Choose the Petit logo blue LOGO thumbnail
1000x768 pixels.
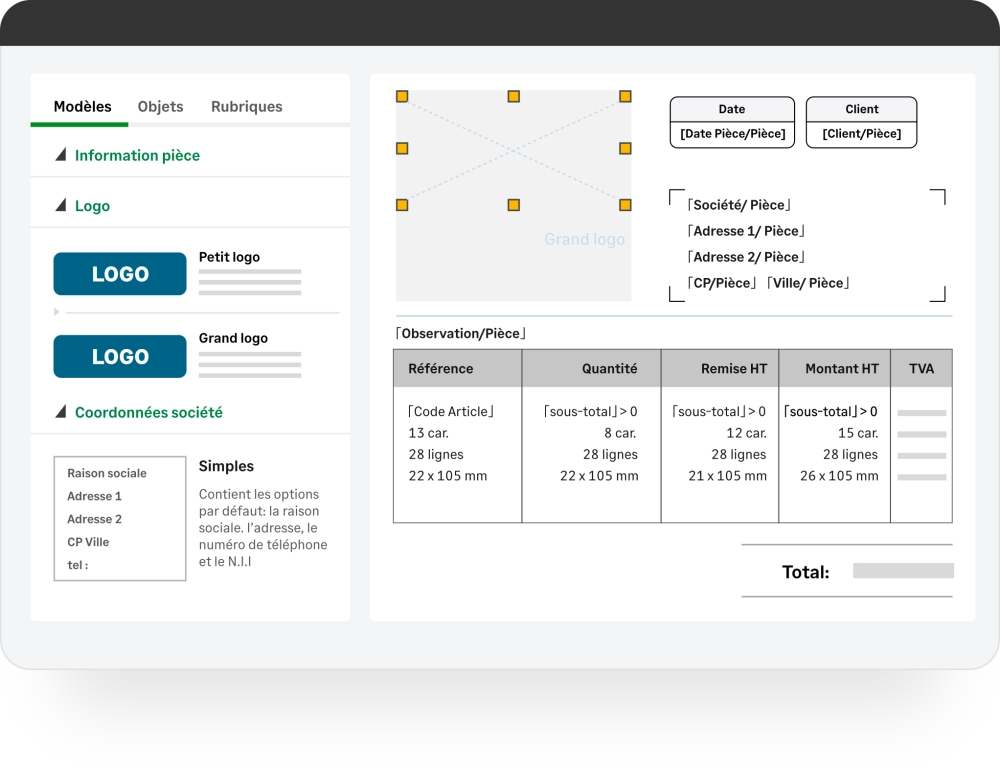tap(120, 274)
